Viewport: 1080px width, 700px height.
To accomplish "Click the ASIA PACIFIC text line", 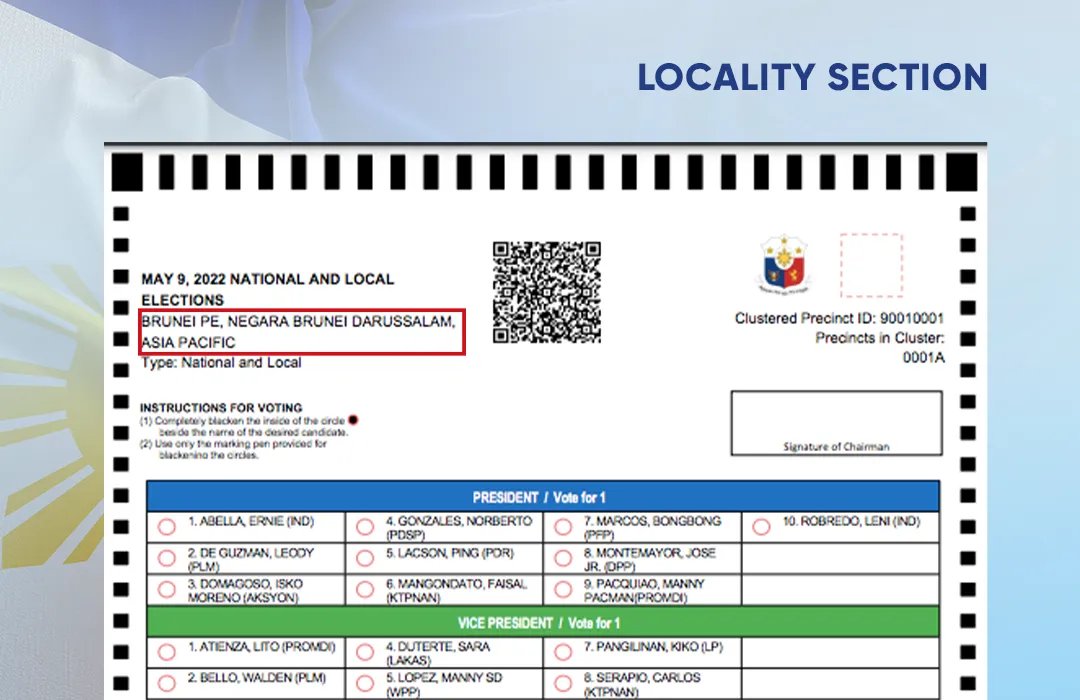I will click(188, 342).
